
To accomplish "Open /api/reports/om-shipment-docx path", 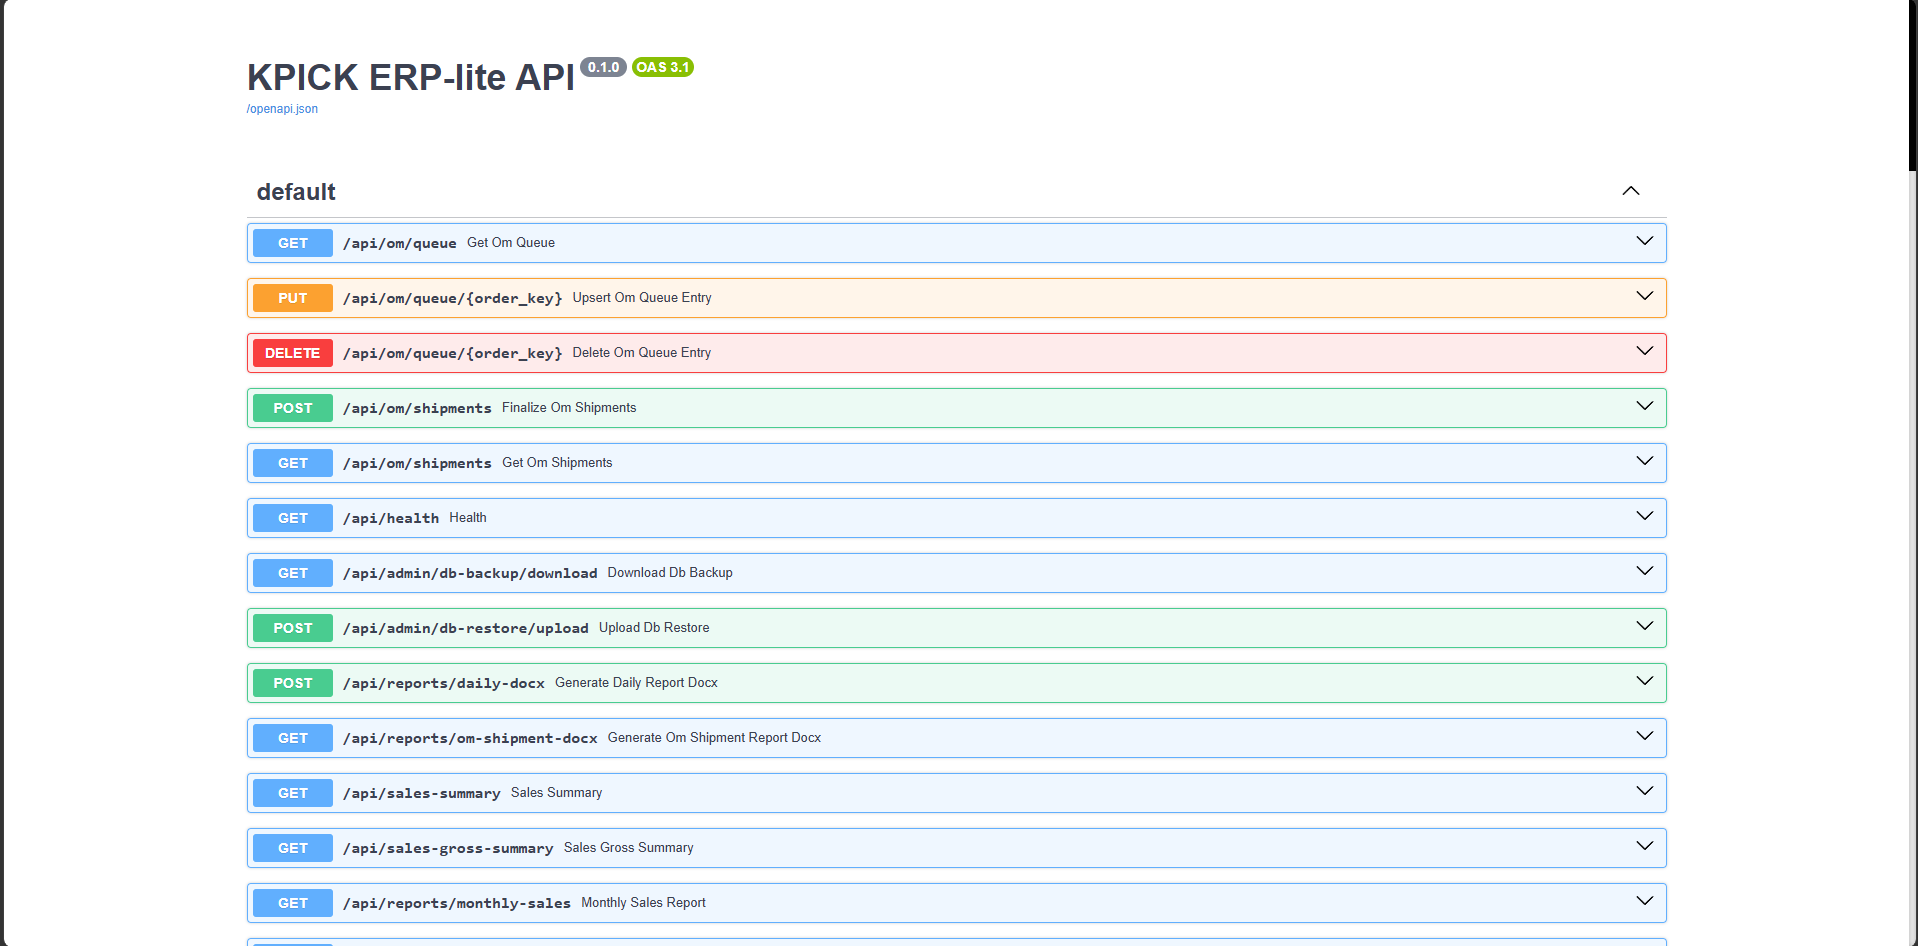I will click(x=470, y=738).
